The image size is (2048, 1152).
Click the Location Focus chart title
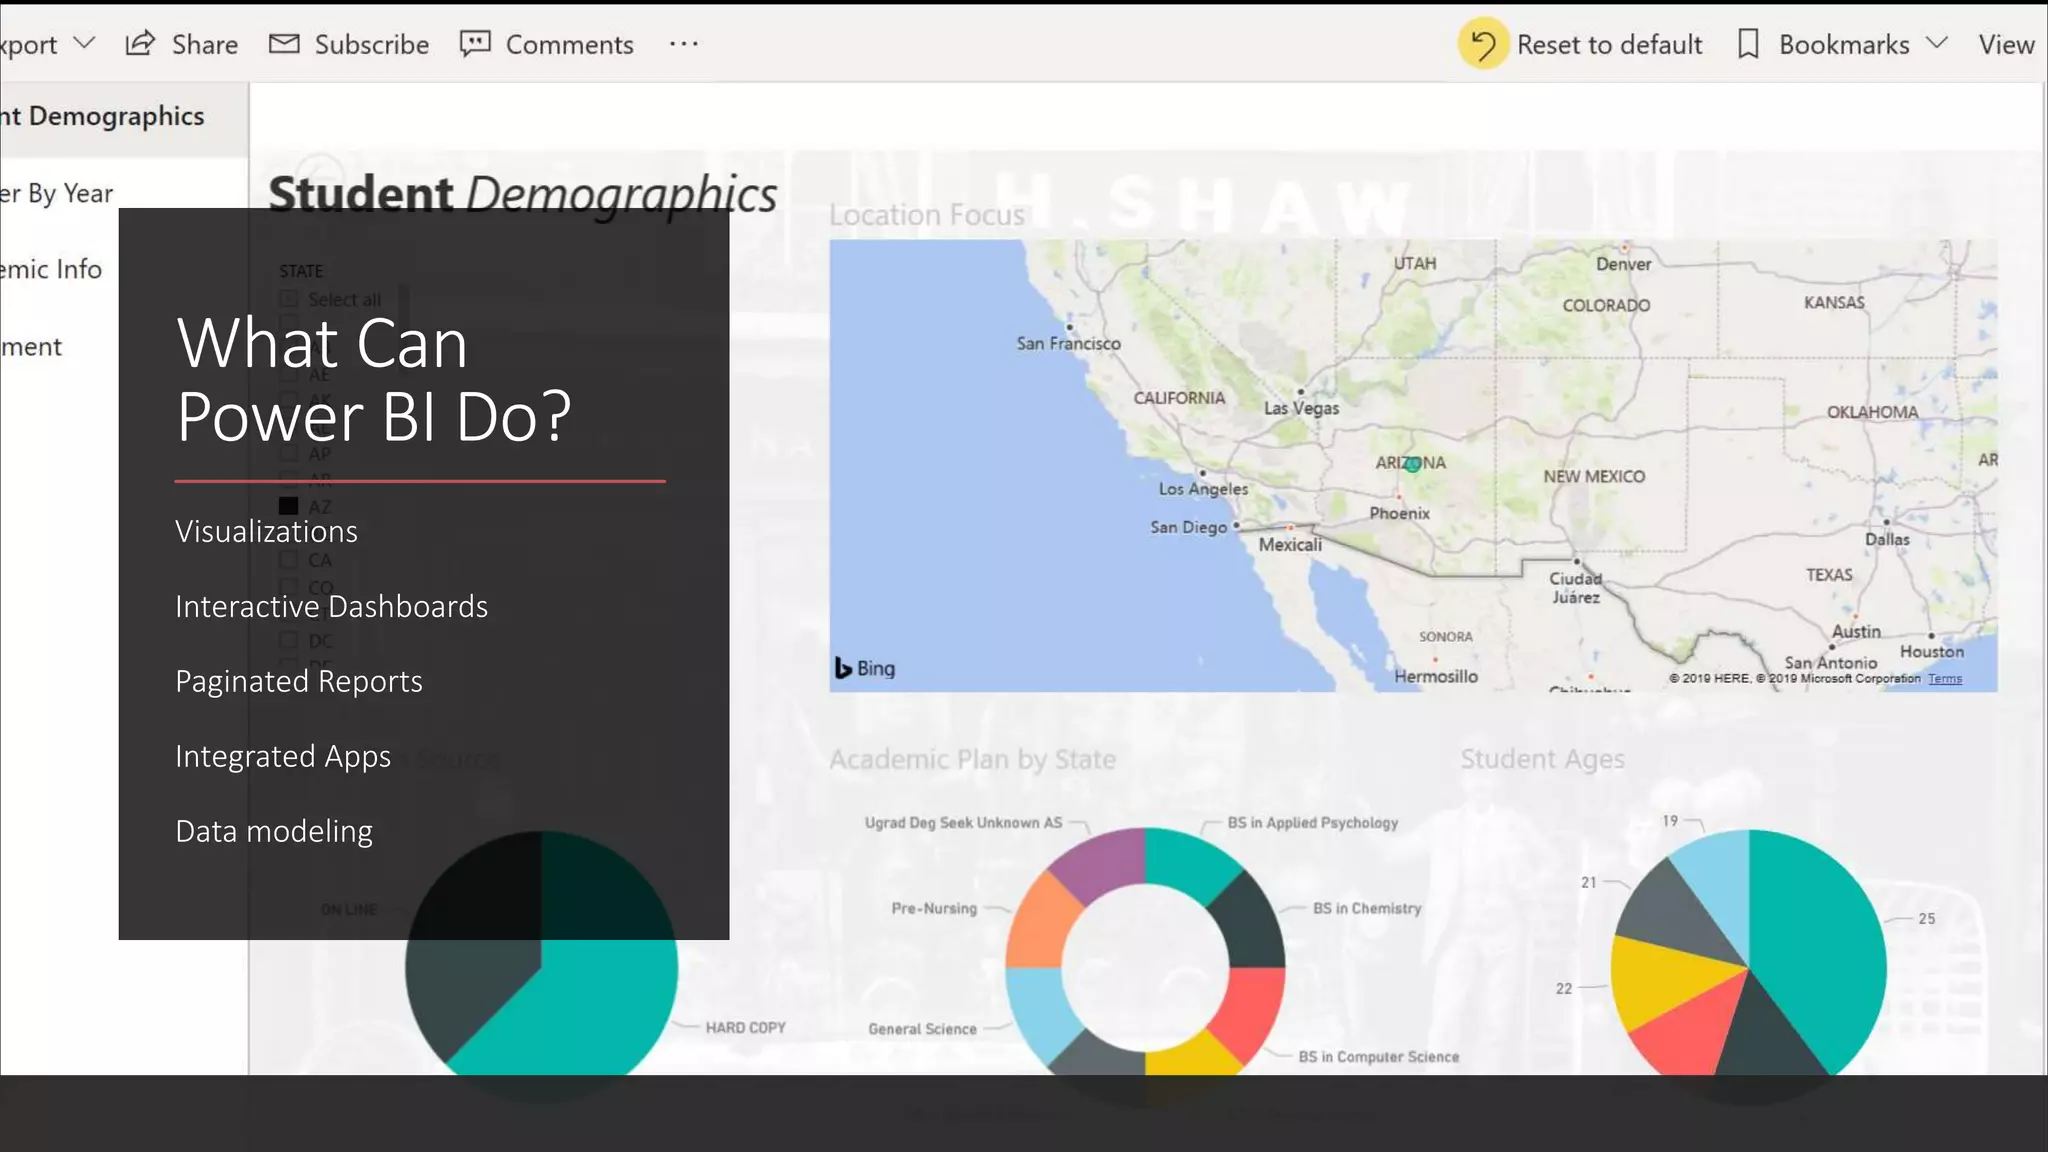[x=927, y=215]
